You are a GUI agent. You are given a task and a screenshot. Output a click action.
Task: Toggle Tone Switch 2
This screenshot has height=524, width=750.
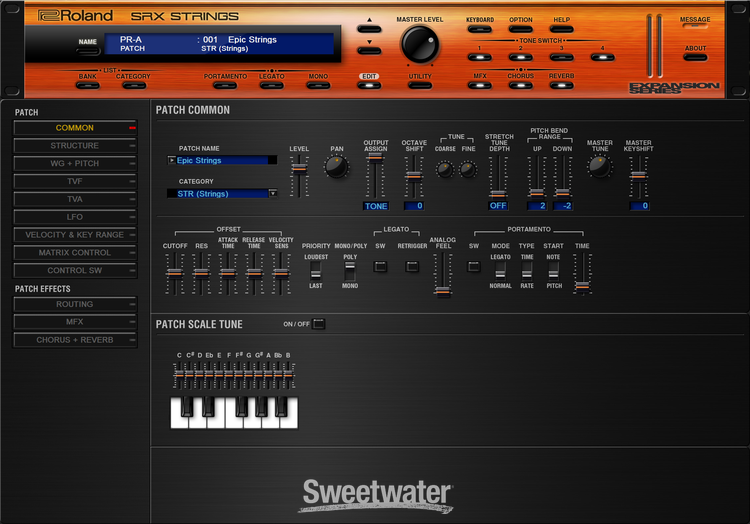pyautogui.click(x=520, y=57)
